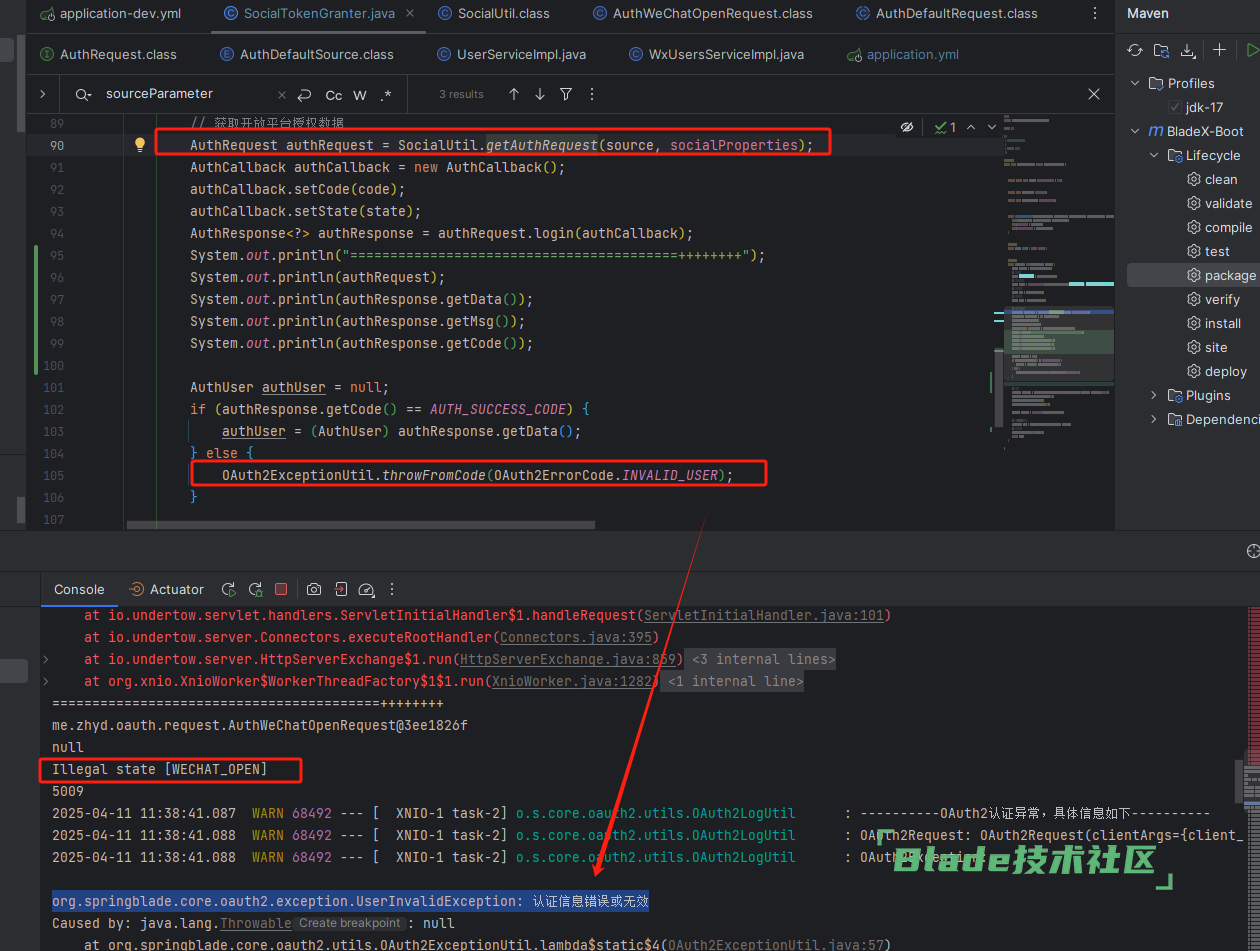Expand the replace field chevron
Screen dimensions: 1260x951
(42, 94)
